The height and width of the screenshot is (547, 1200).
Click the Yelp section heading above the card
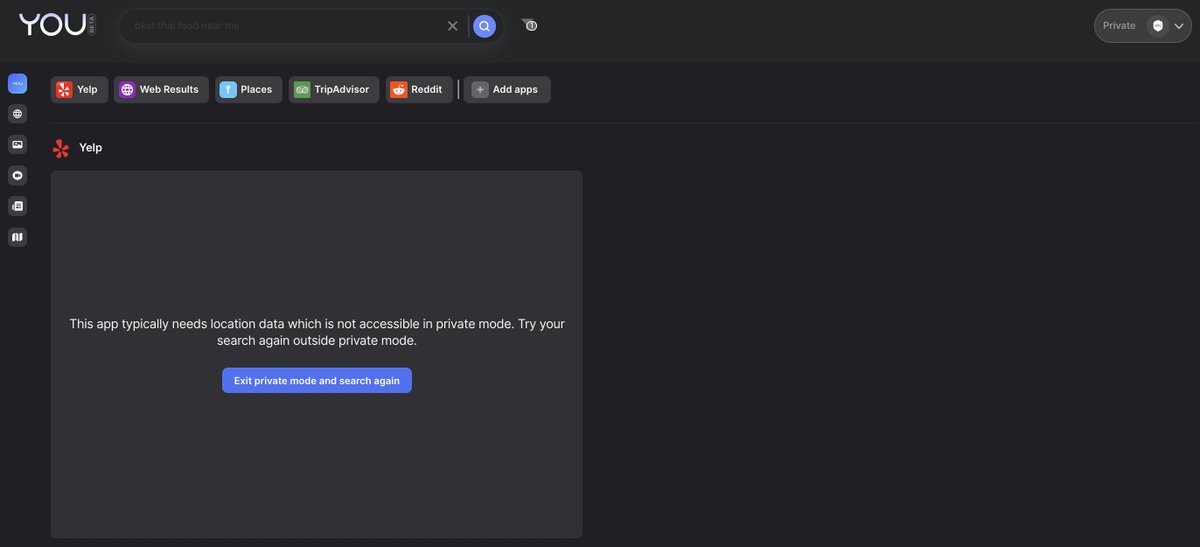(91, 148)
